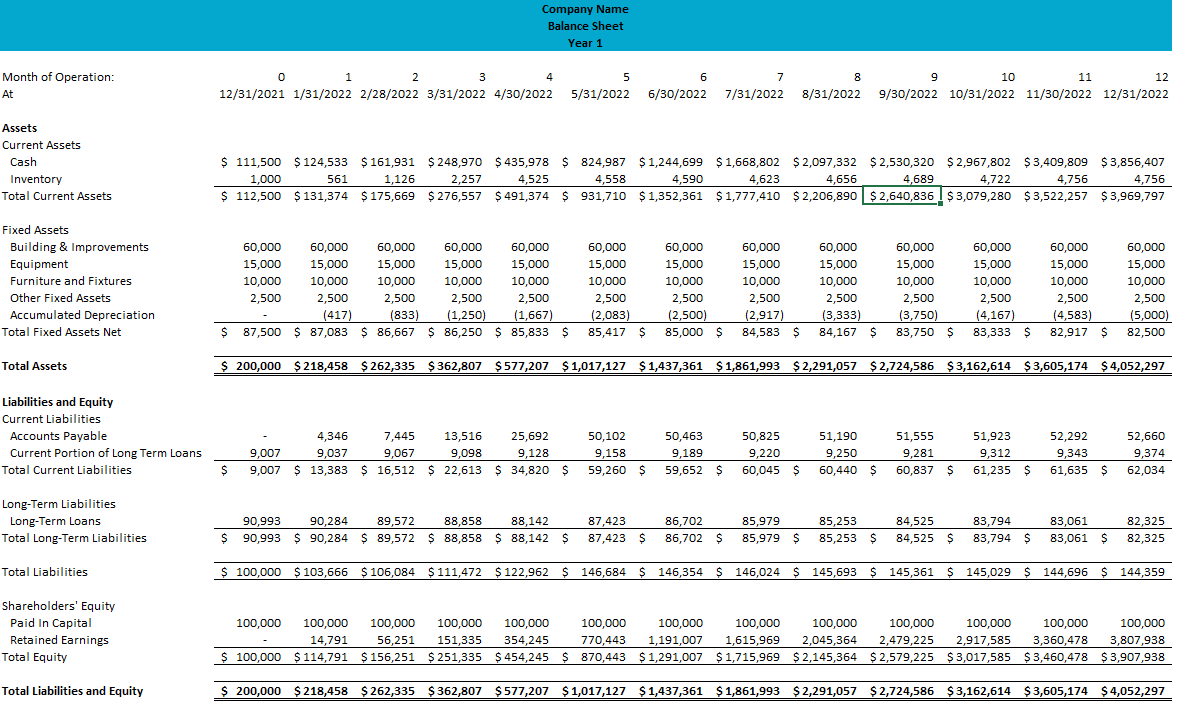Select Total Current Liabilities label
Viewport: 1179px width, 707px height.
coord(67,470)
